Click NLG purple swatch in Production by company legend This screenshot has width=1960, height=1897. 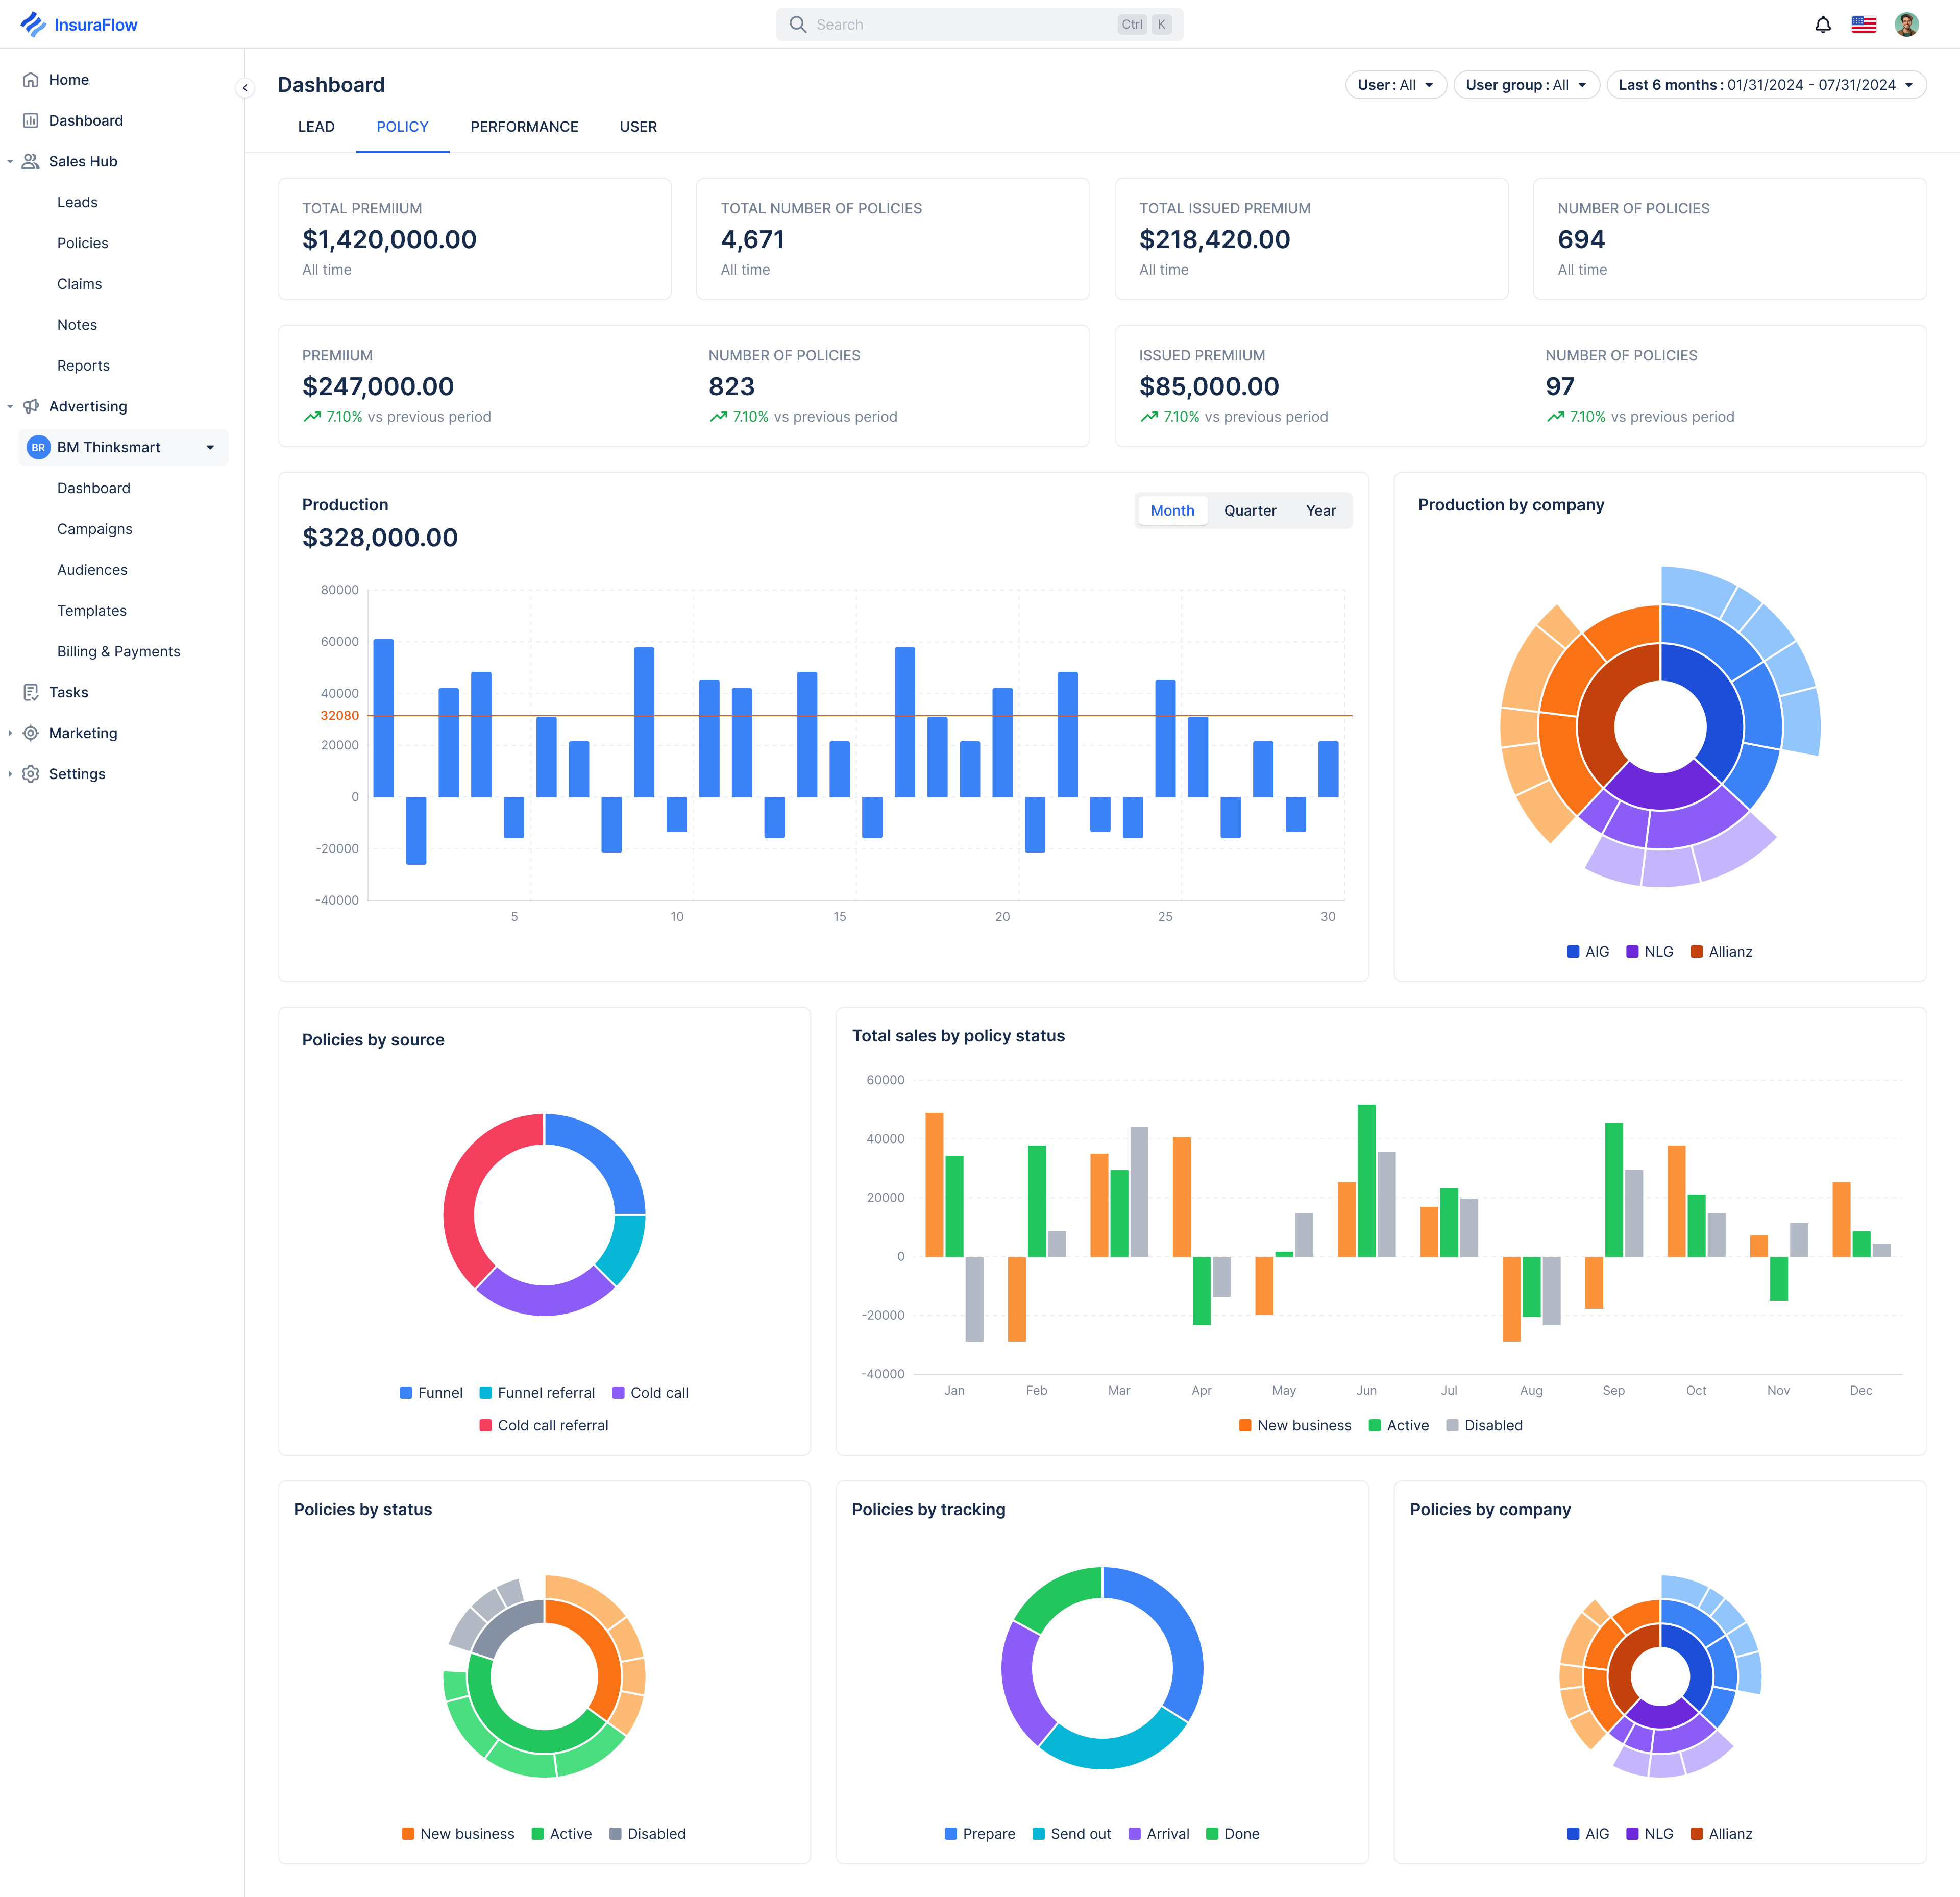point(1632,951)
